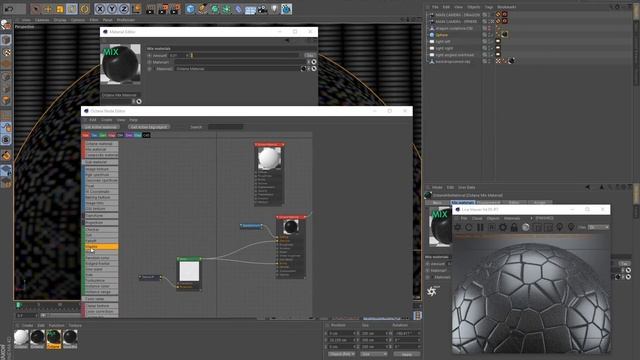Click Apply in Coordinates manager

pyautogui.click(x=407, y=354)
